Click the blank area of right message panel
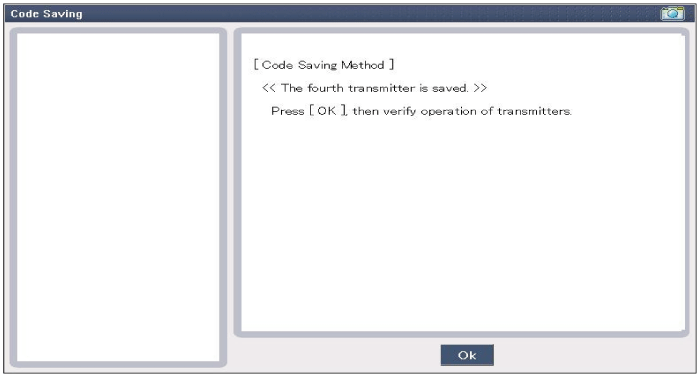 [x=463, y=223]
